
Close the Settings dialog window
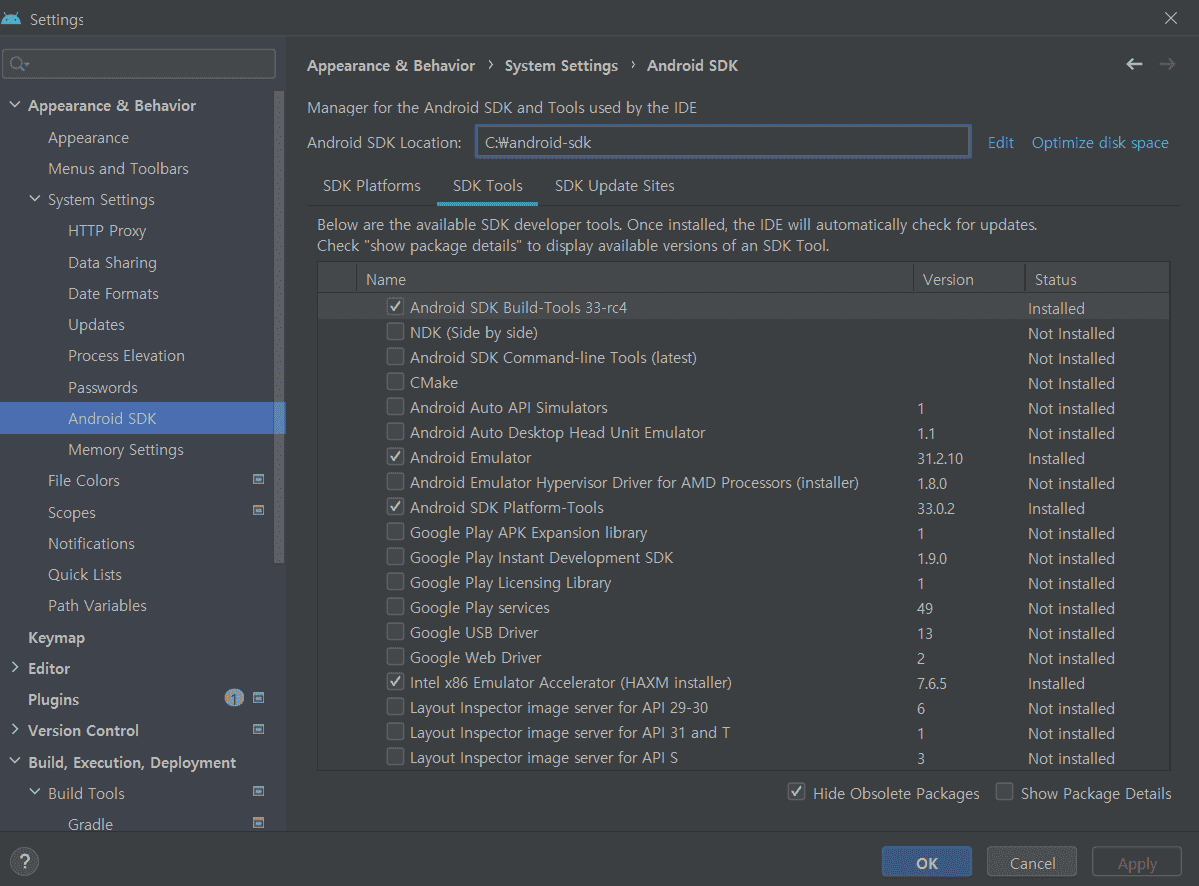1171,18
